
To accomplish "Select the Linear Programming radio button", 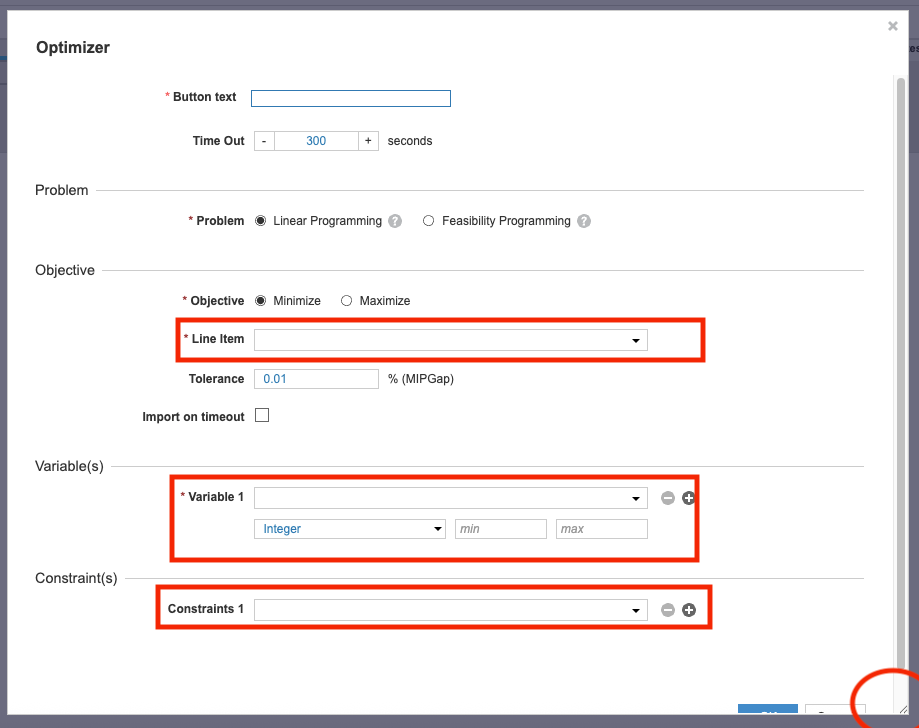I will 261,221.
